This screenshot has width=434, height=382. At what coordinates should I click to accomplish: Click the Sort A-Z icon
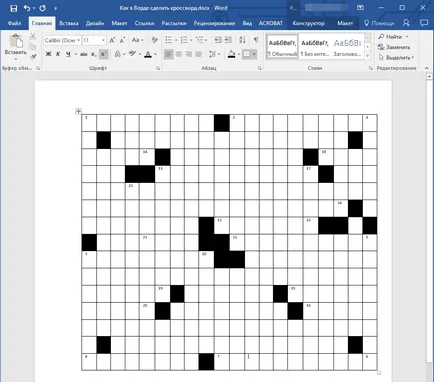click(x=242, y=40)
